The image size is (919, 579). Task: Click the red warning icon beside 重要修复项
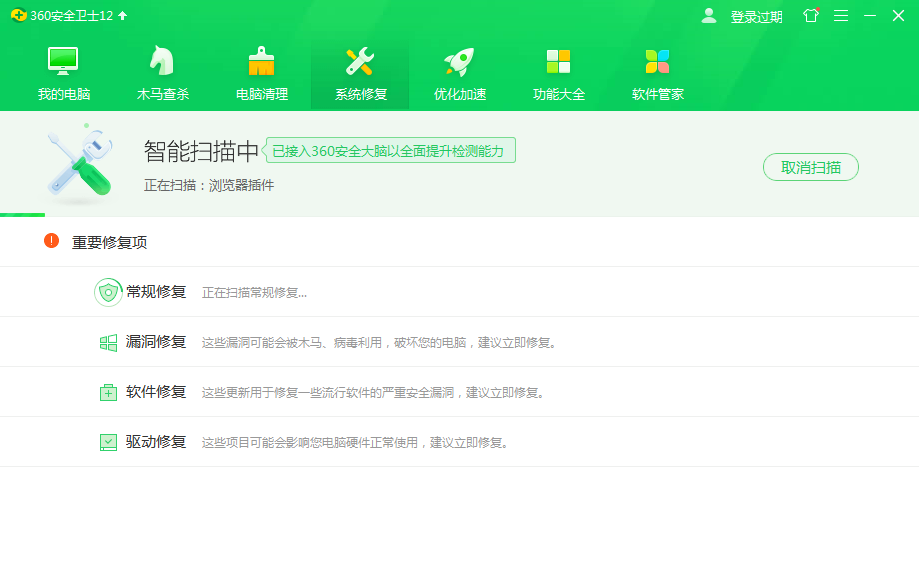pyautogui.click(x=52, y=241)
